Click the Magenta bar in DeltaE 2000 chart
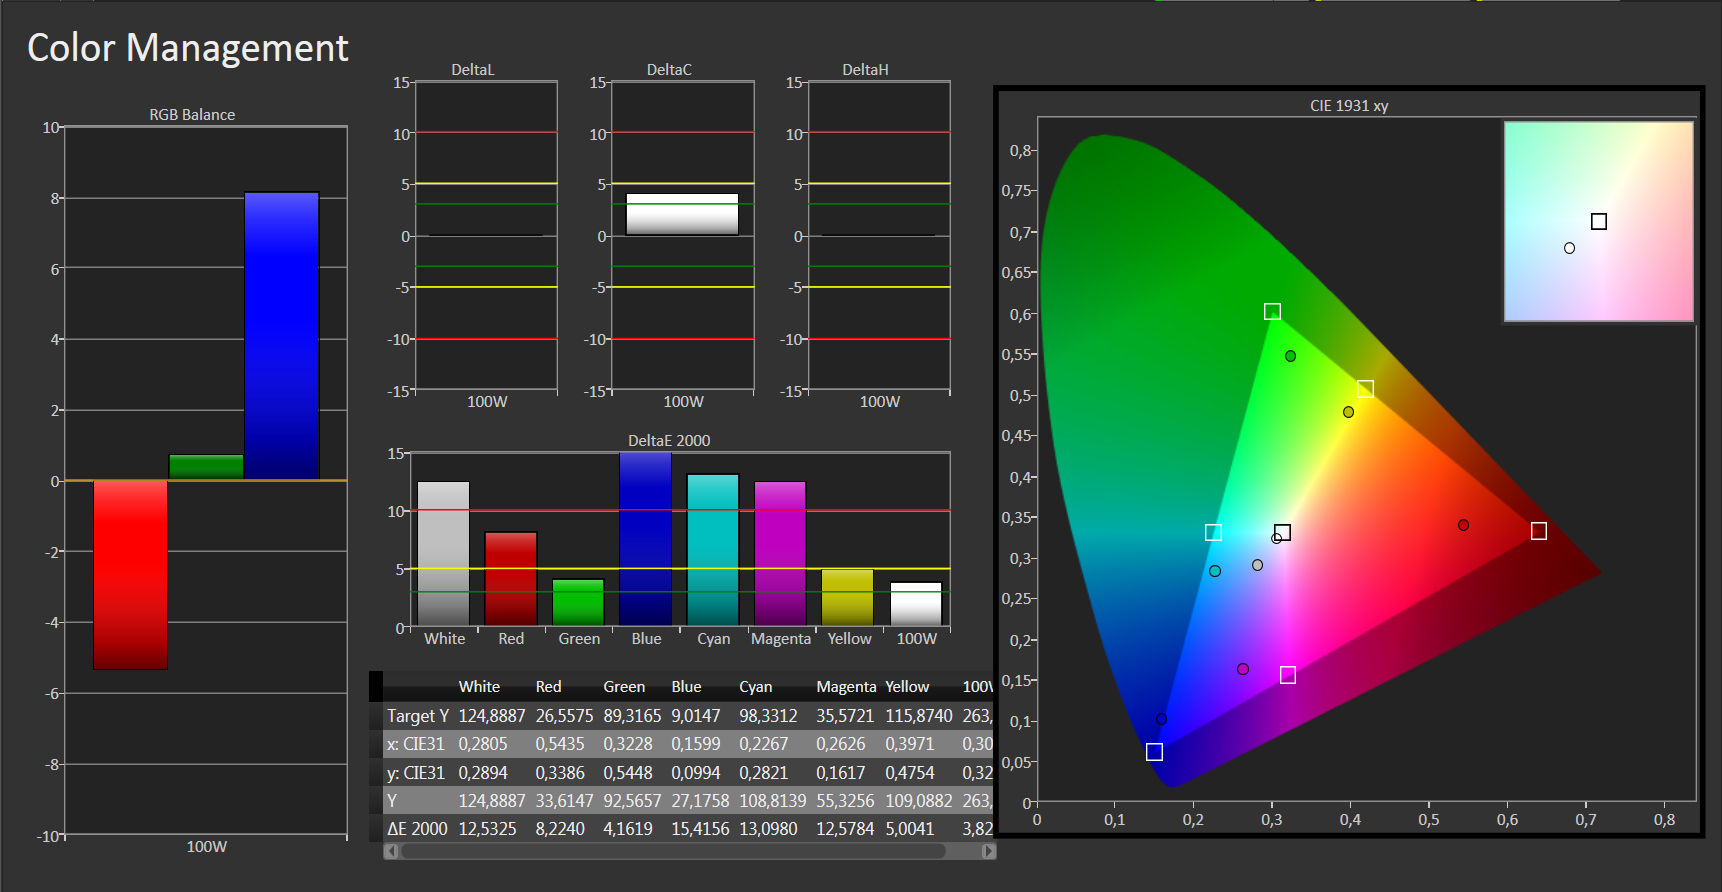 [780, 554]
